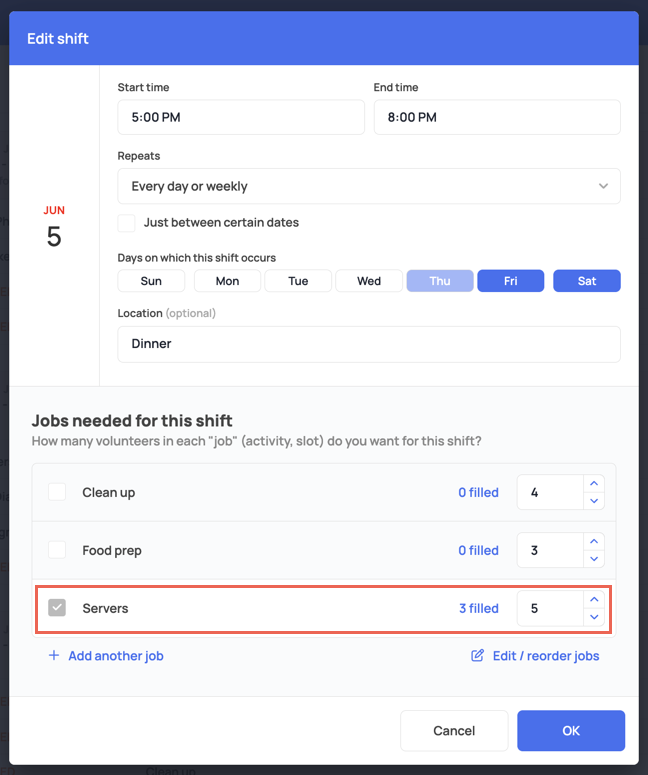
Task: Decrease Clean up volunteer count arrow
Action: 594,501
